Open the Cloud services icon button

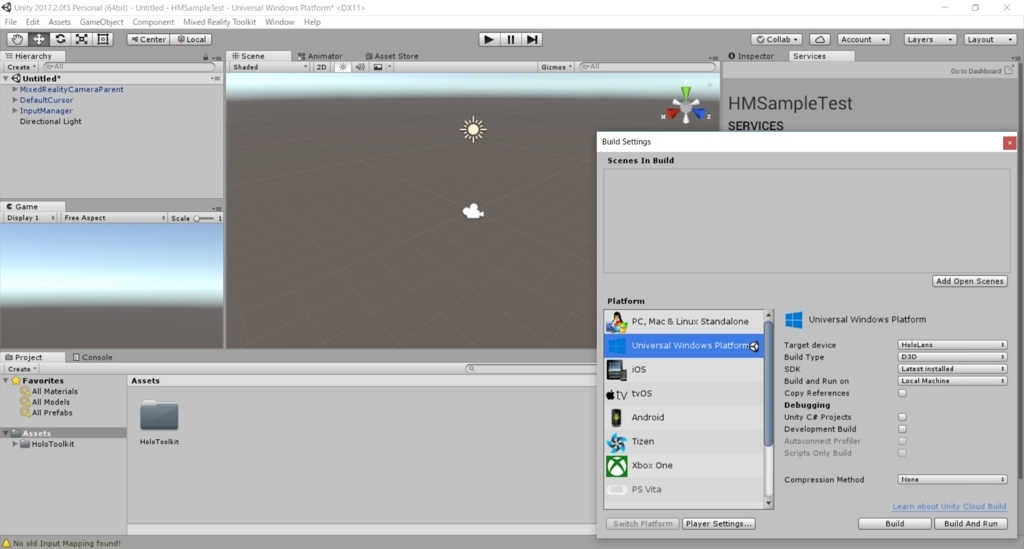point(820,39)
